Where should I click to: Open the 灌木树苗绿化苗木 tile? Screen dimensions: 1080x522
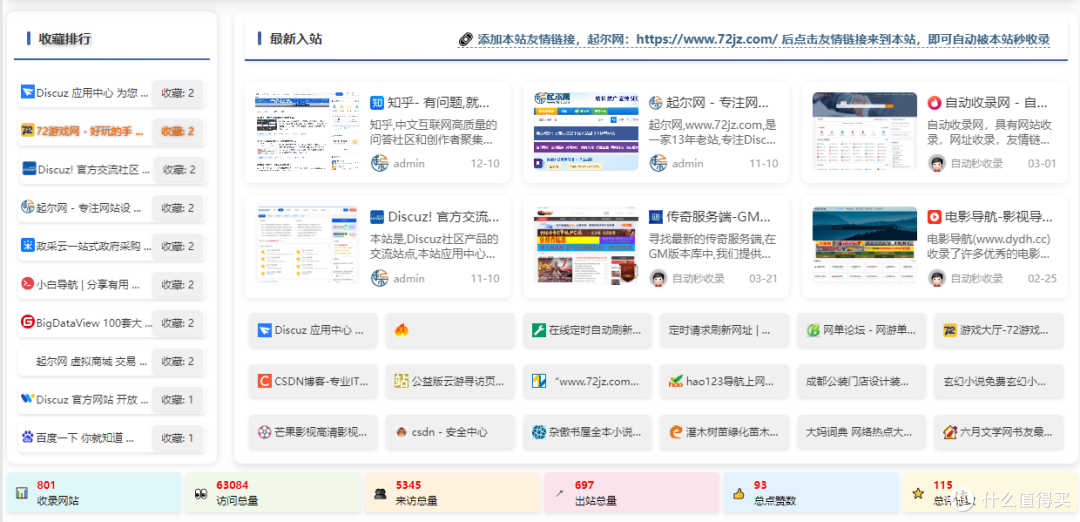click(x=723, y=432)
